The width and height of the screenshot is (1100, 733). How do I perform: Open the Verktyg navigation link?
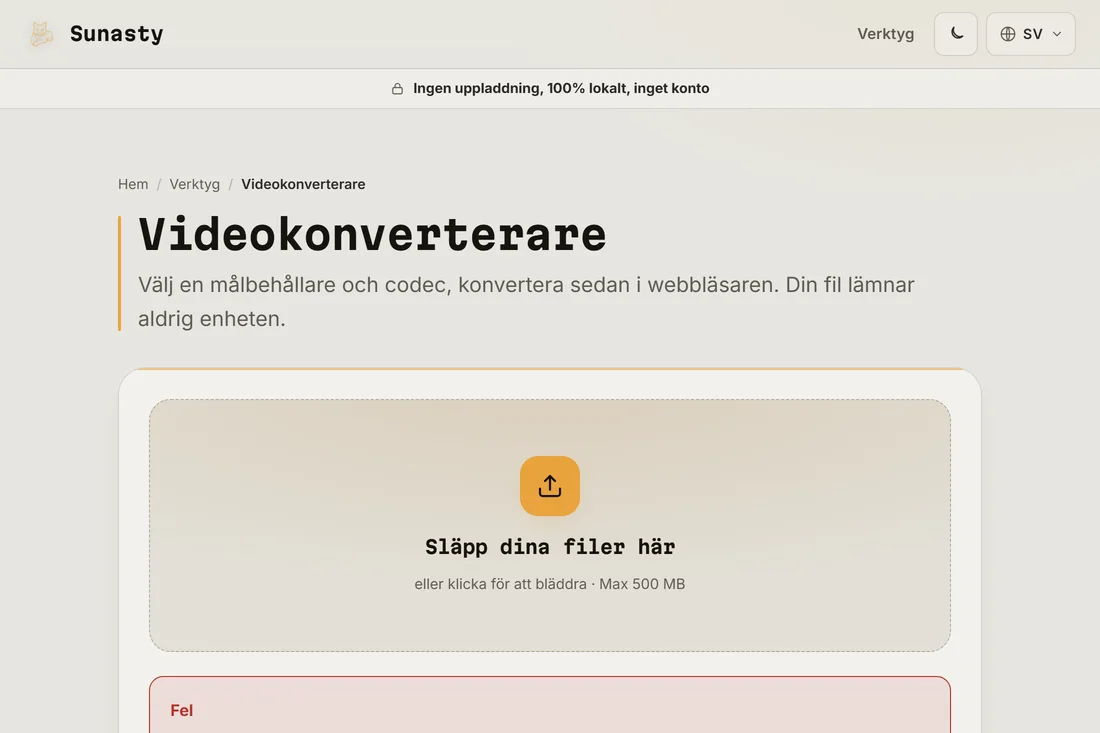885,34
